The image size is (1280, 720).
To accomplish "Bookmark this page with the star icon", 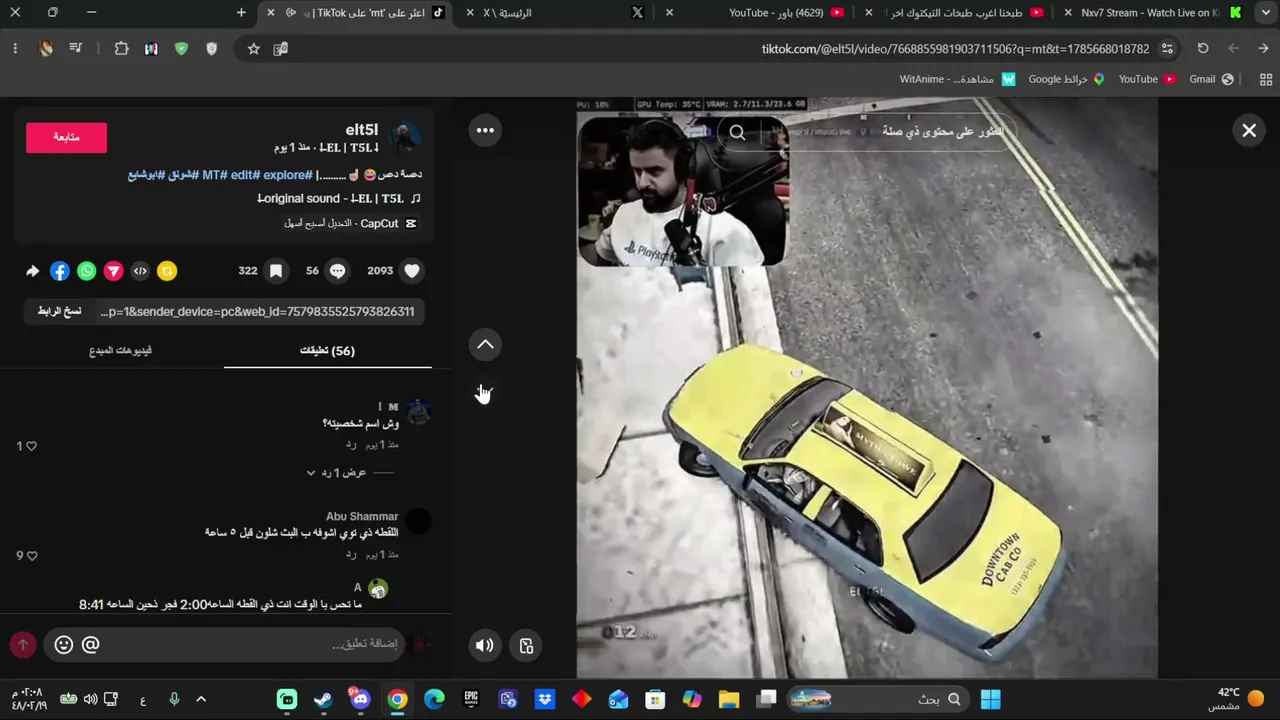I will (x=254, y=49).
